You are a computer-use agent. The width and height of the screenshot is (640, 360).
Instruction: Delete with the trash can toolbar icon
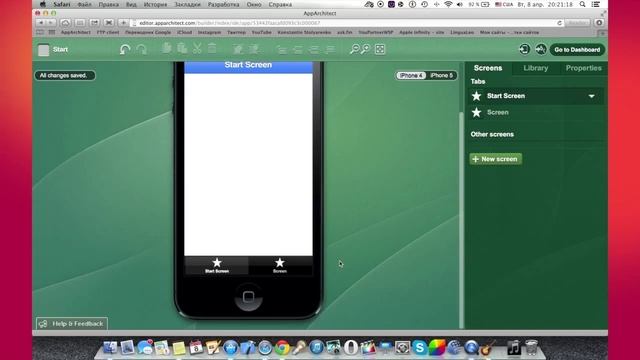click(212, 48)
